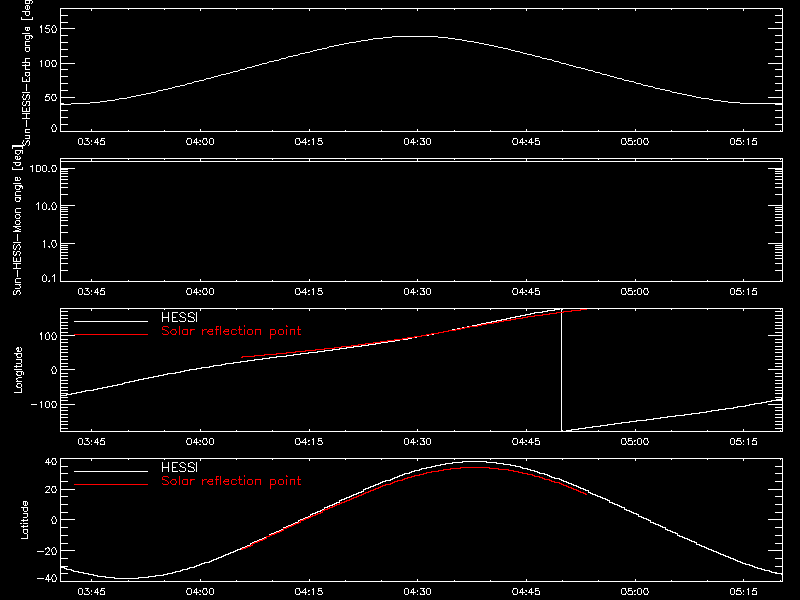Viewport: 800px width, 600px height.
Task: Click 03:45 time label under Earth angle plot
Action: pos(91,142)
